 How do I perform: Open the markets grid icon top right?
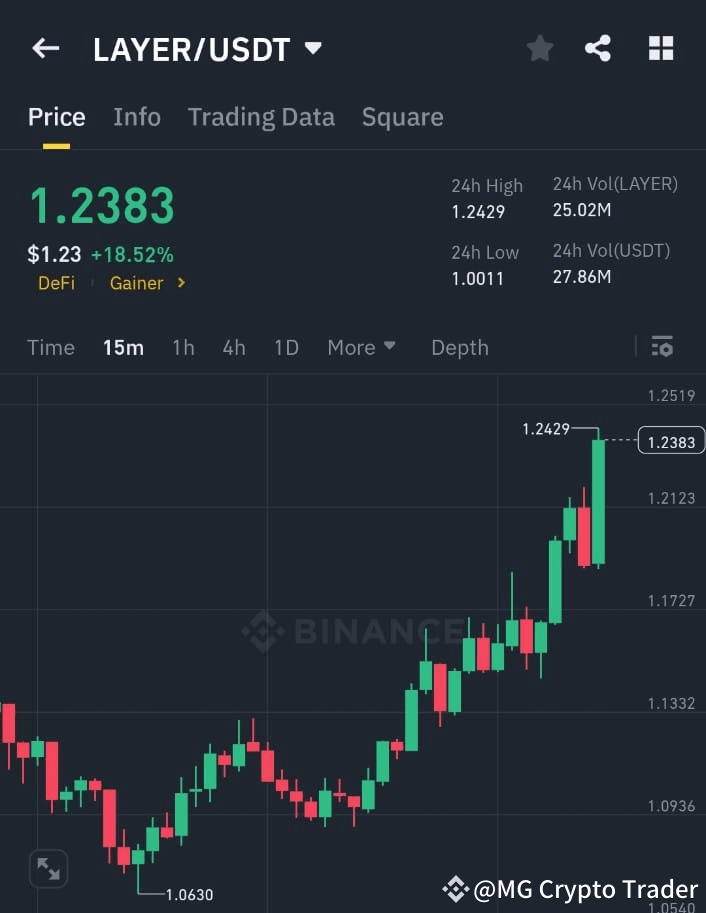click(x=660, y=48)
